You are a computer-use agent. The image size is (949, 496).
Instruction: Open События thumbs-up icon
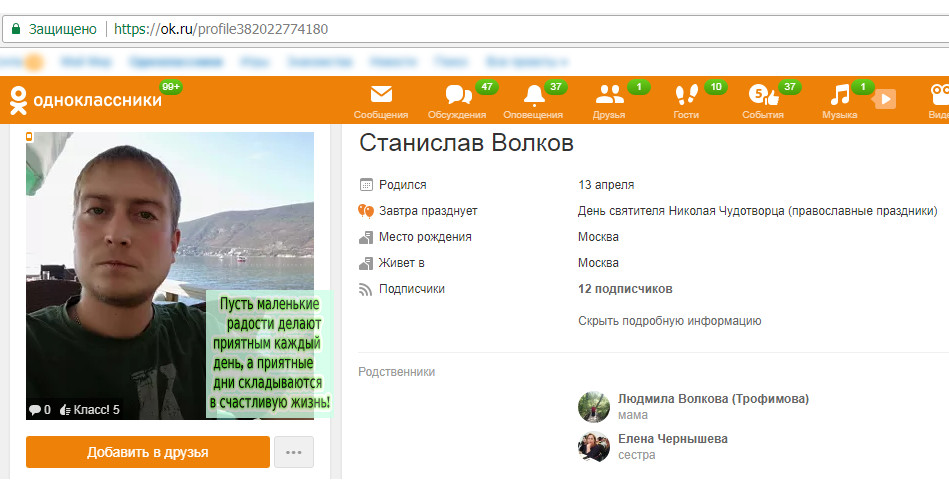pyautogui.click(x=764, y=95)
